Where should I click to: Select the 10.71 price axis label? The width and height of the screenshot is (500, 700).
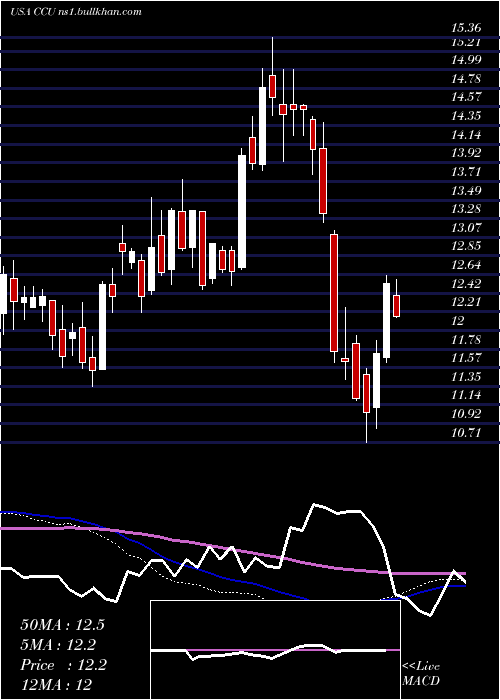tap(466, 432)
